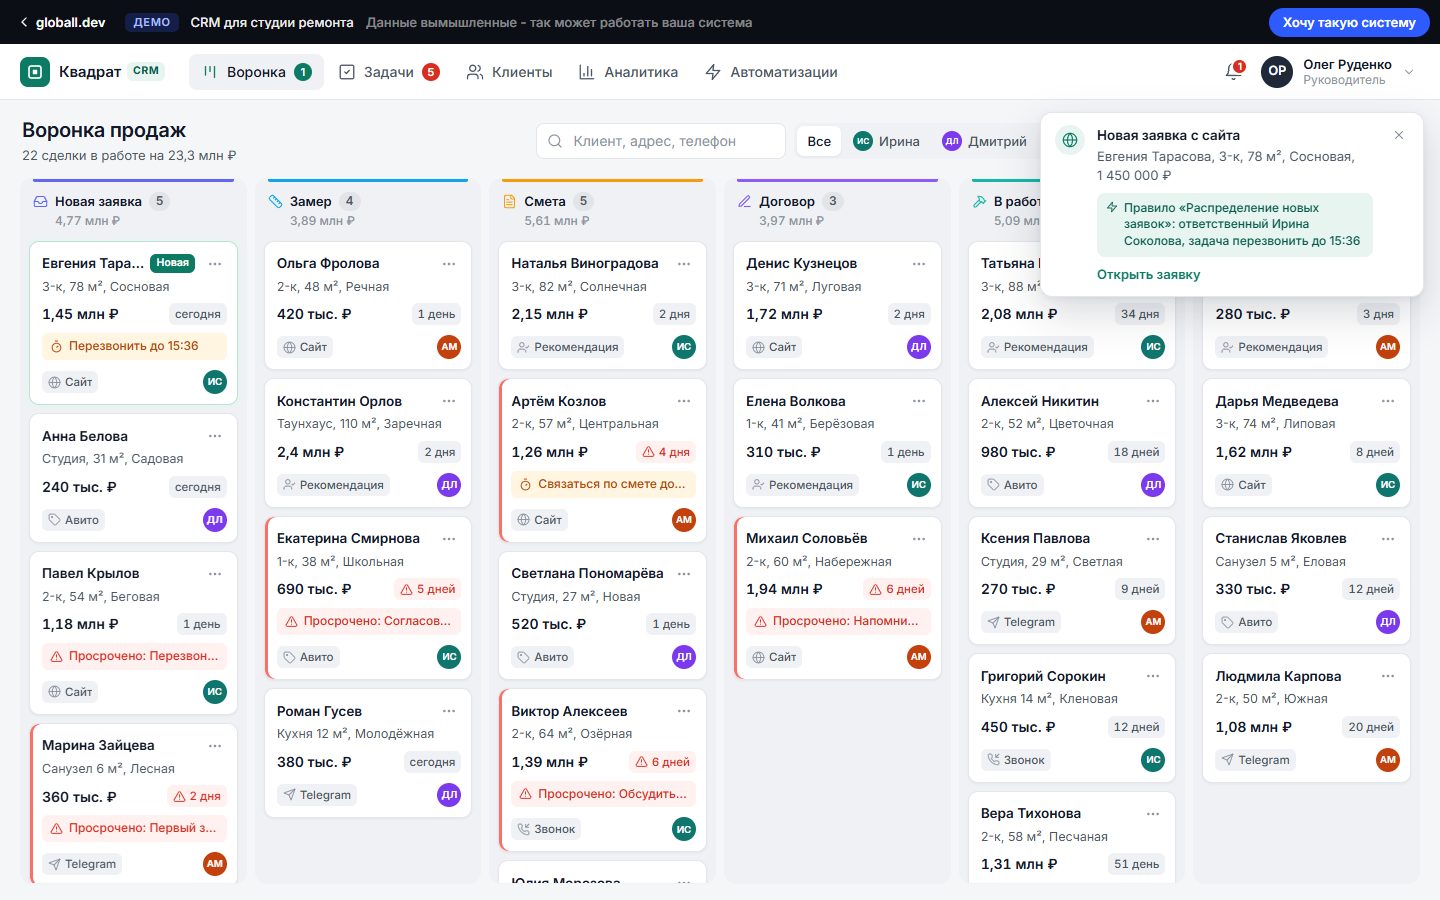Image resolution: width=1440 pixels, height=900 pixels.
Task: Click Договор column pen icon
Action: (745, 201)
